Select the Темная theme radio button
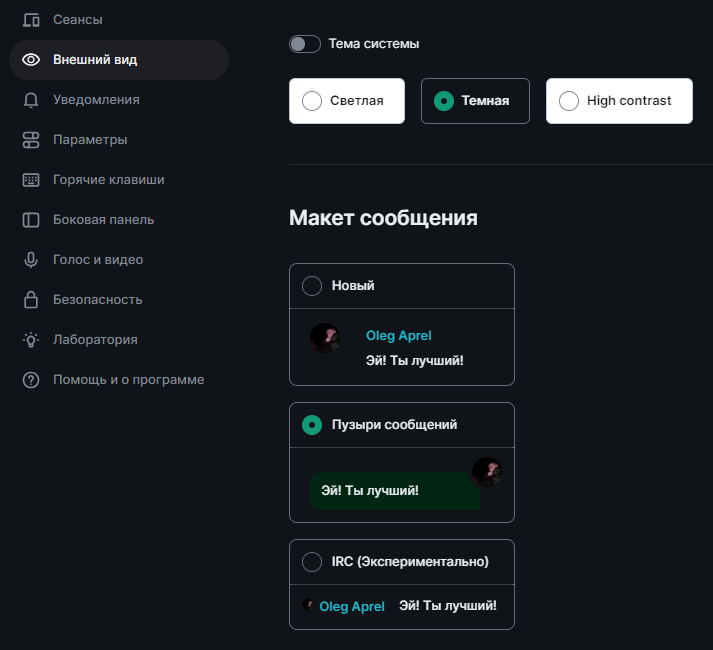This screenshot has height=650, width=713. tap(444, 101)
